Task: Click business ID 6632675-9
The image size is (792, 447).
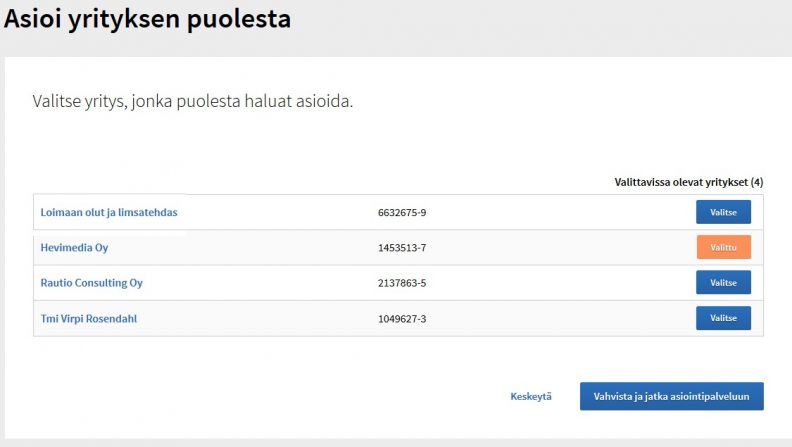Action: click(402, 213)
